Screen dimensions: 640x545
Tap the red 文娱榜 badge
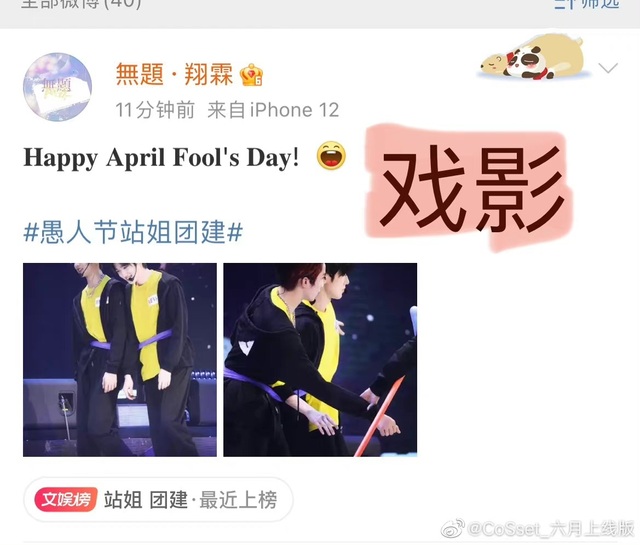[66, 499]
